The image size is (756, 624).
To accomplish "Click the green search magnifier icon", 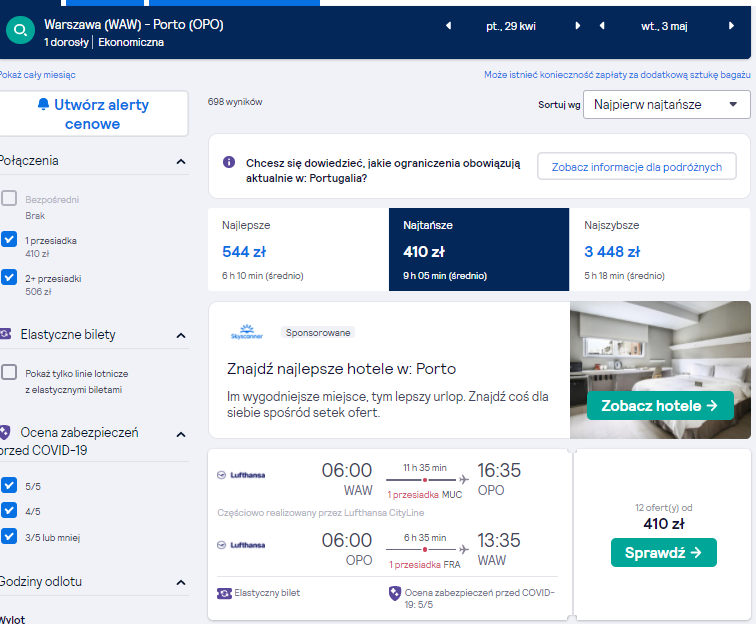I will (x=20, y=30).
